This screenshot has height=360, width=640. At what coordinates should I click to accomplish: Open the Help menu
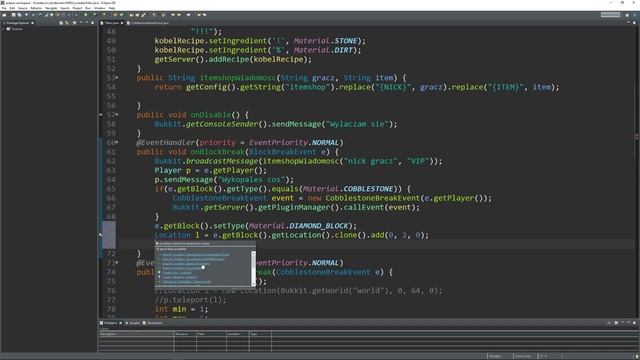pyautogui.click(x=111, y=8)
